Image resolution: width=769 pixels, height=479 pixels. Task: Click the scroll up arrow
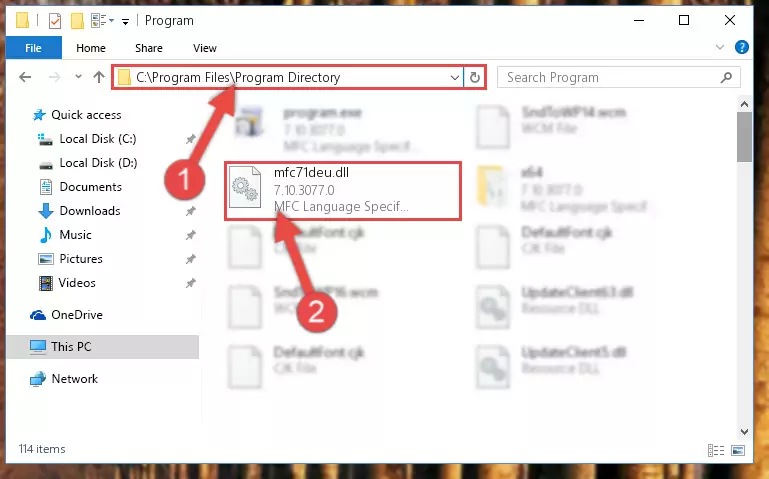pyautogui.click(x=744, y=104)
